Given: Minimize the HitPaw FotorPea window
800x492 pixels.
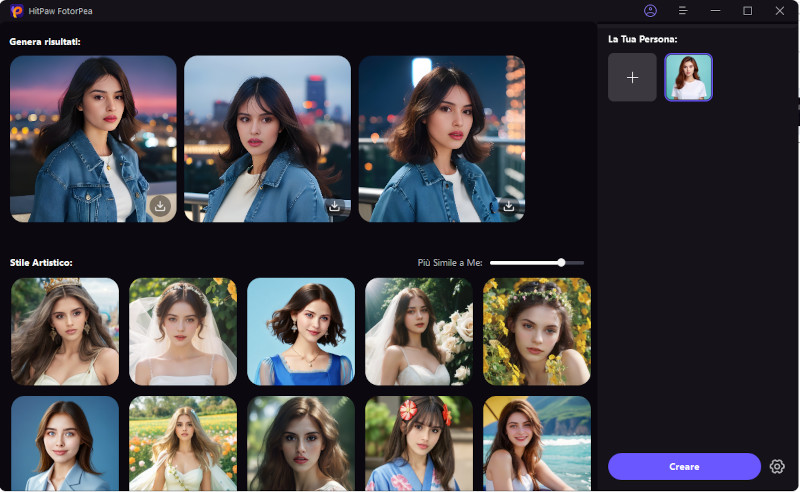Looking at the screenshot, I should [715, 11].
